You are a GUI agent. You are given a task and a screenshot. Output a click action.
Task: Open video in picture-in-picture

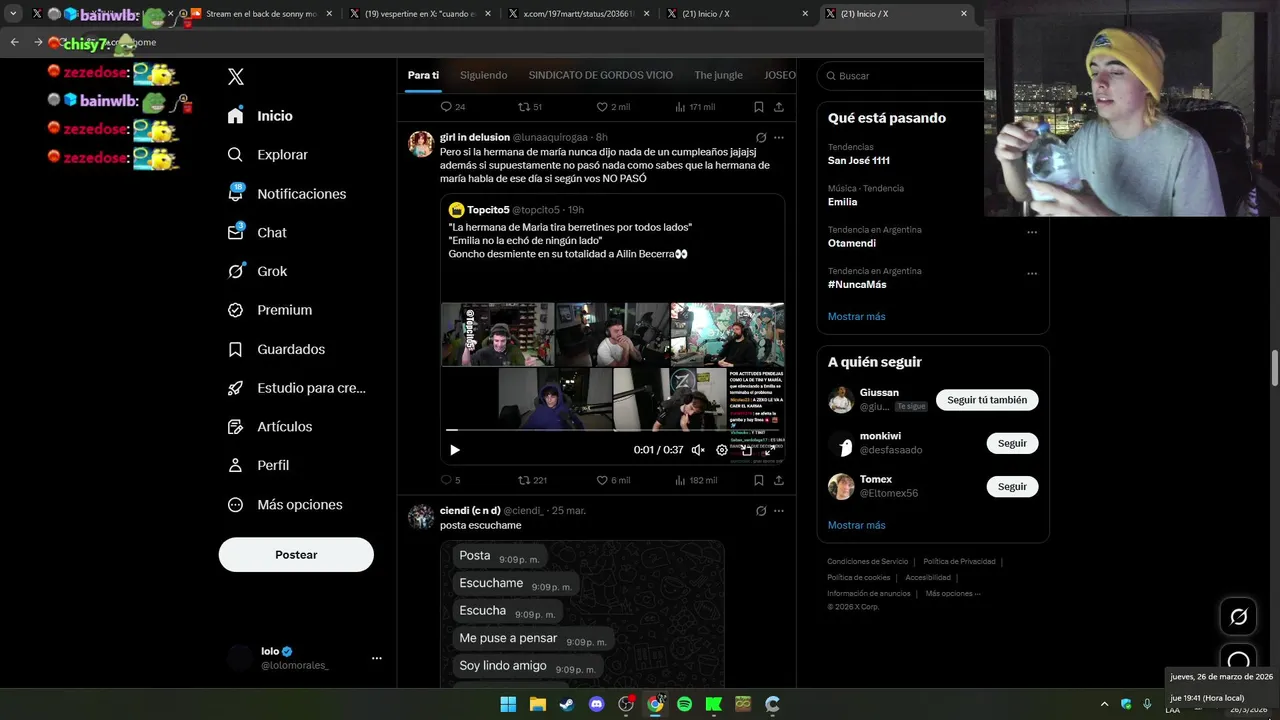(x=746, y=450)
